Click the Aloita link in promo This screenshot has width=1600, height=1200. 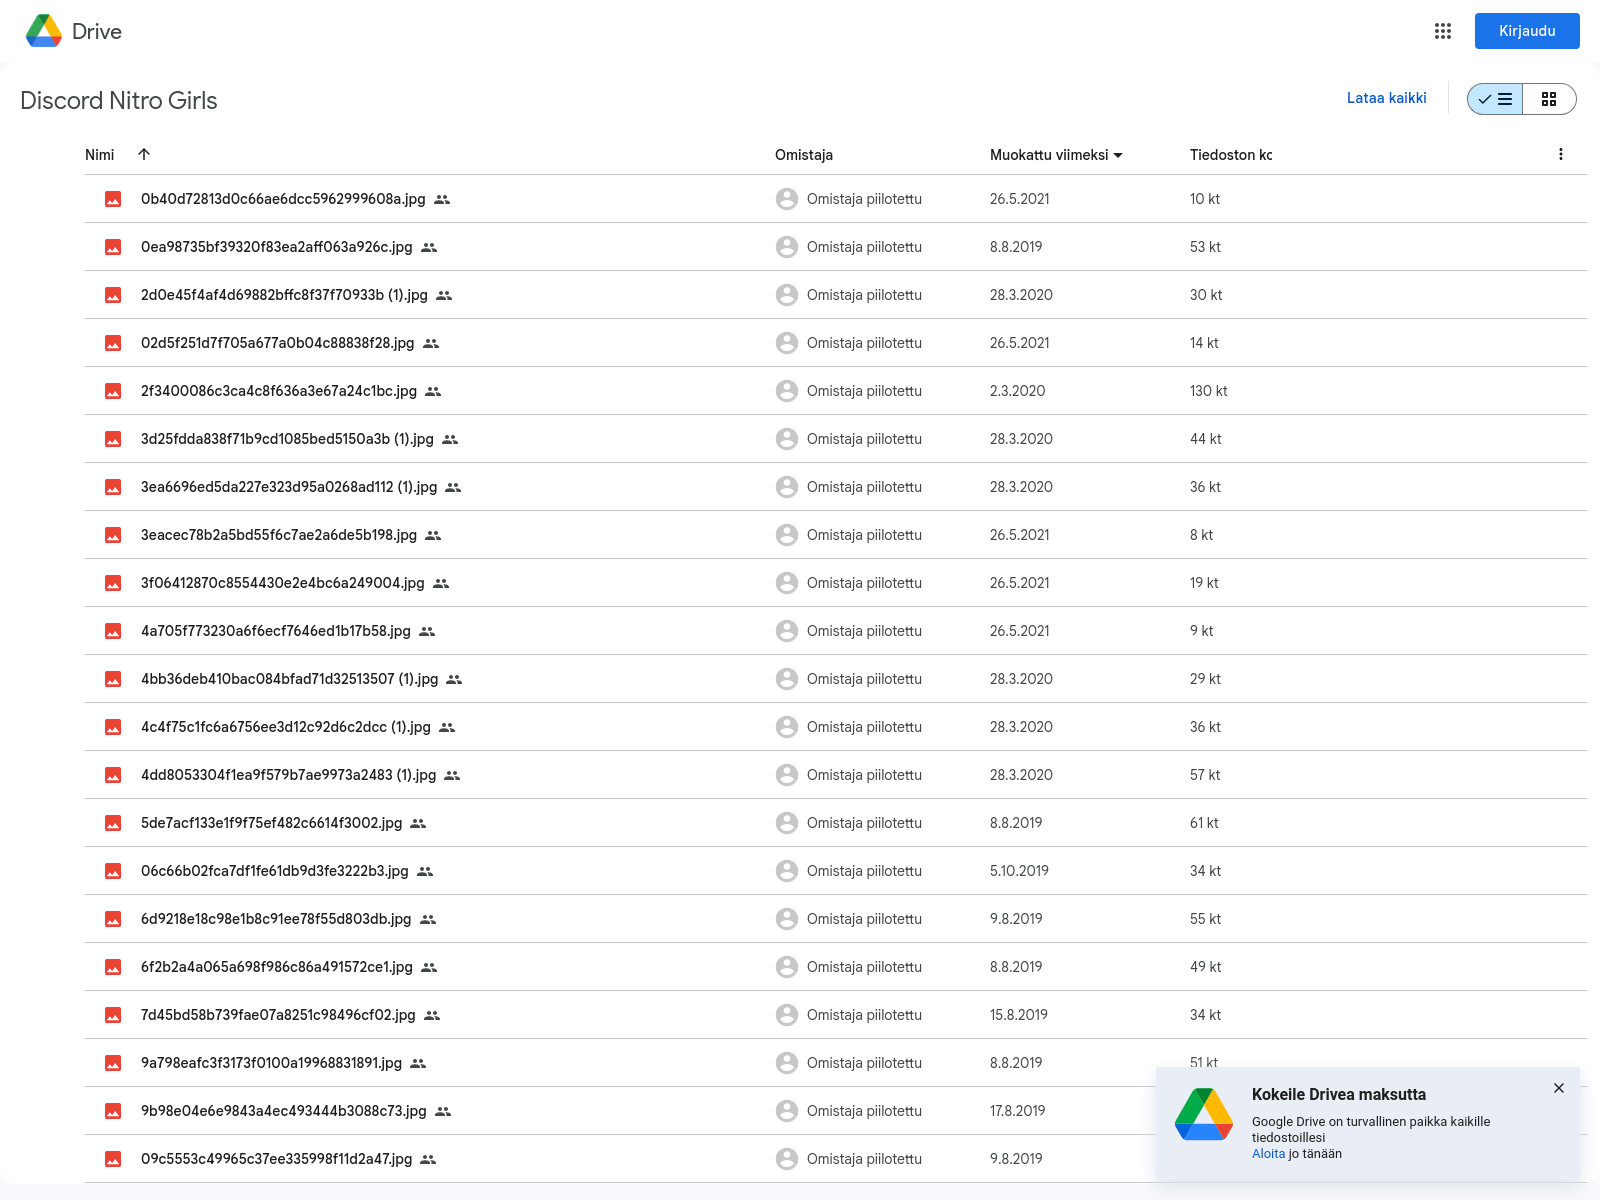pyautogui.click(x=1268, y=1154)
